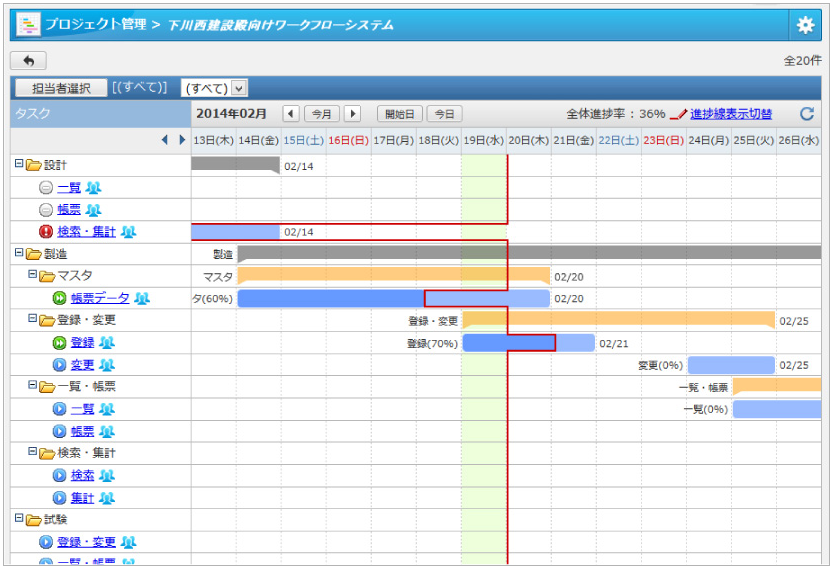Toggle progress line display (進捗線表示切替)
This screenshot has width=834, height=572.
tap(730, 114)
